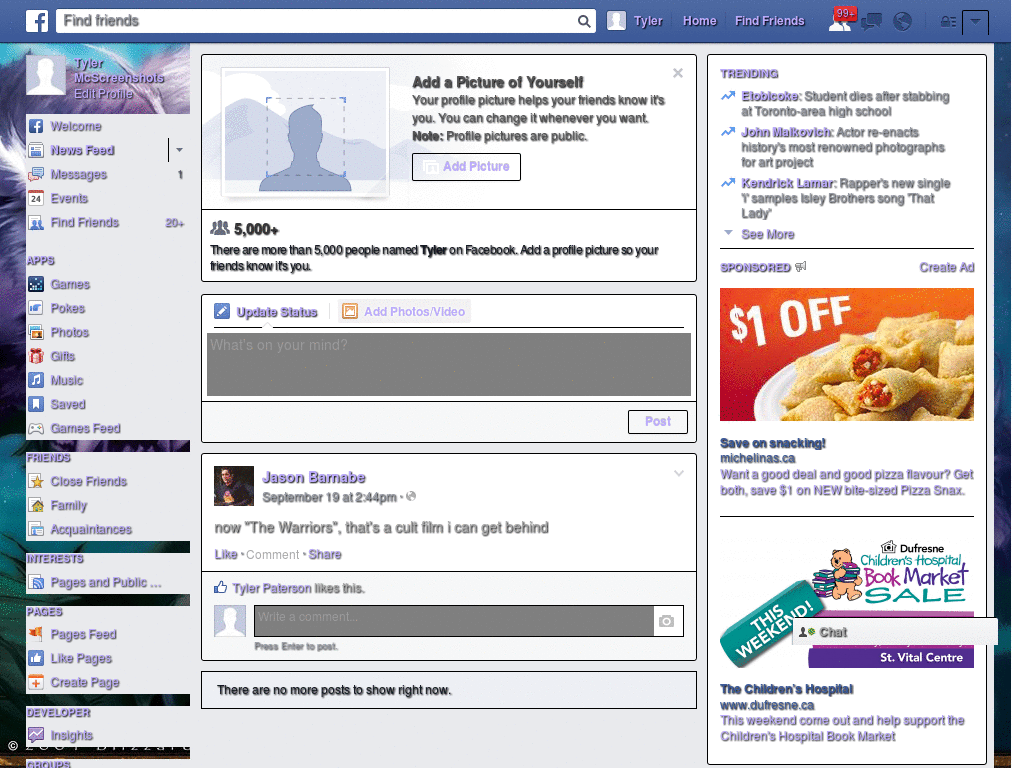Open the $1 OFF pizza snacks ad image
This screenshot has height=768, width=1024.
point(846,355)
